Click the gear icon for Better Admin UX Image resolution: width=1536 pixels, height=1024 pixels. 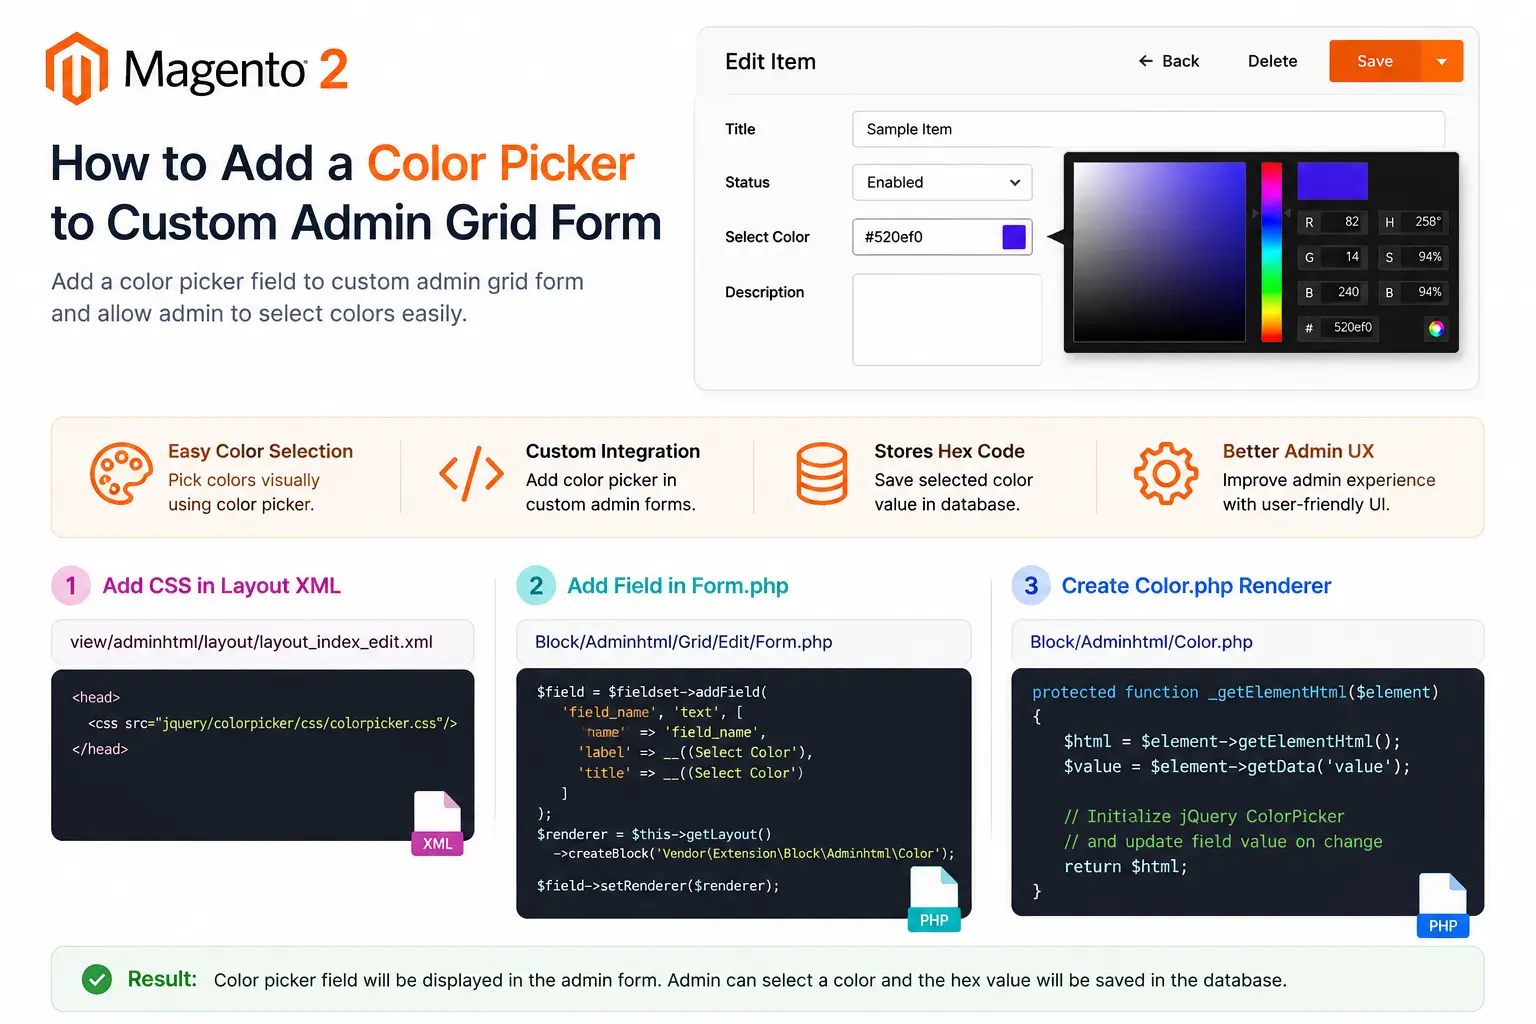click(1165, 474)
